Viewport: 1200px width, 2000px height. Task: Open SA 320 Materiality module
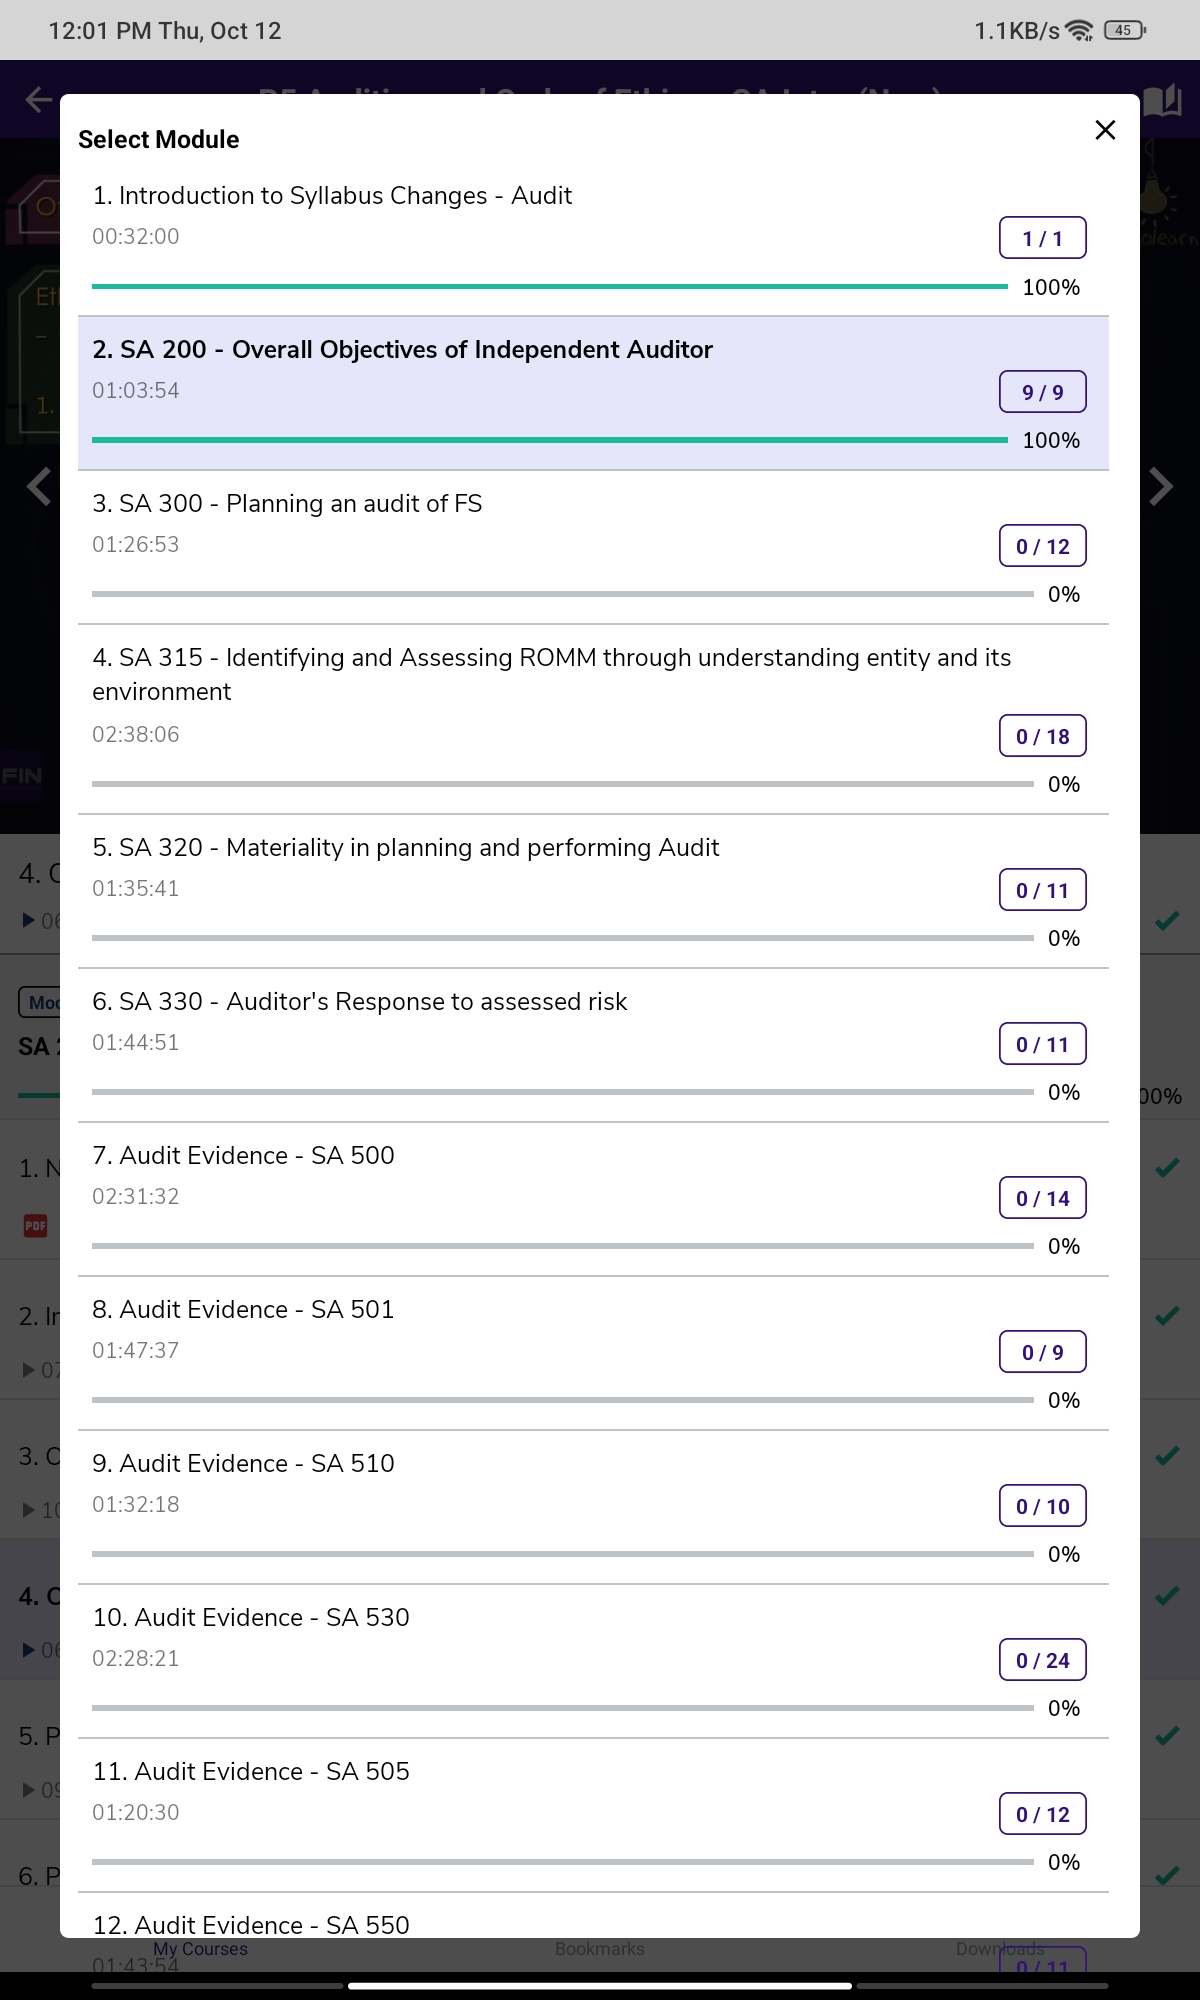[405, 848]
